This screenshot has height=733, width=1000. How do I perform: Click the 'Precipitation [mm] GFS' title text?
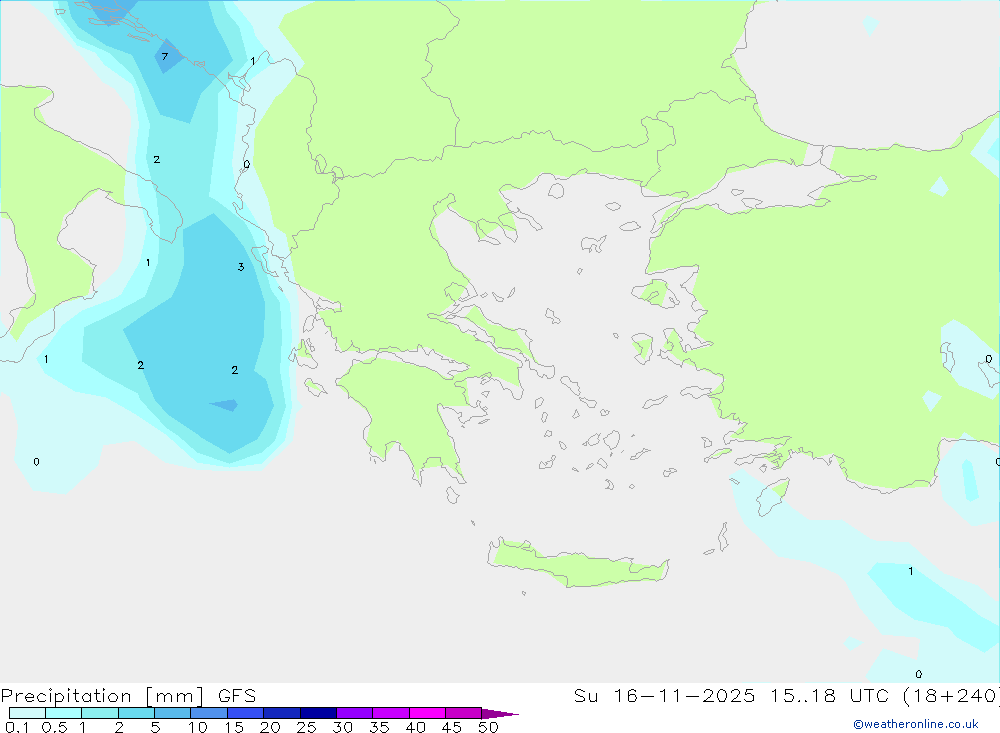(x=128, y=696)
